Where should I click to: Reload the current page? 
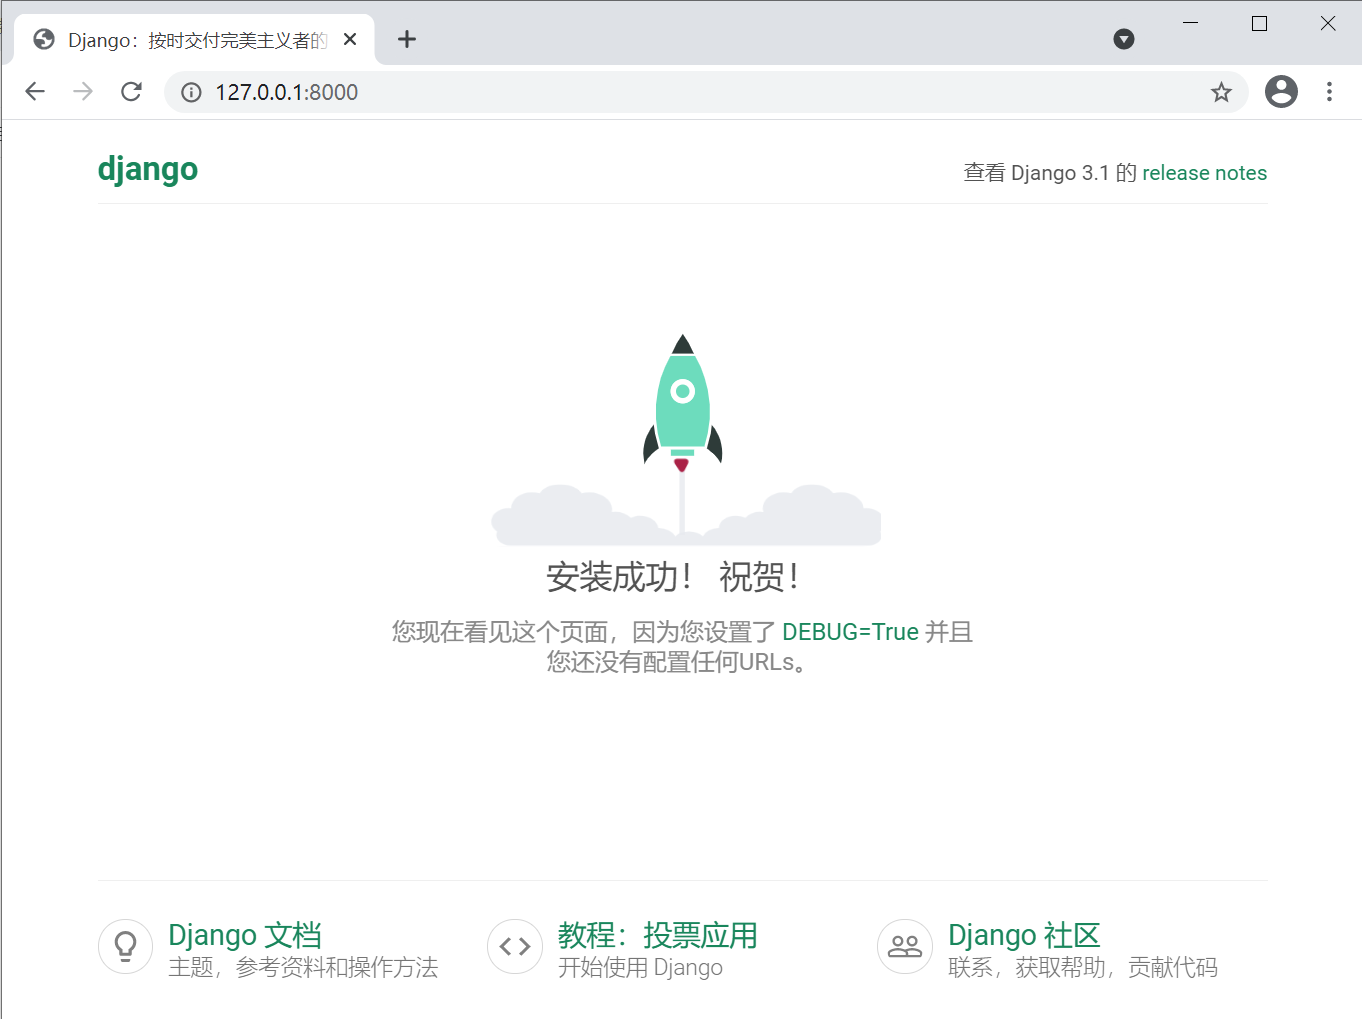(x=131, y=92)
